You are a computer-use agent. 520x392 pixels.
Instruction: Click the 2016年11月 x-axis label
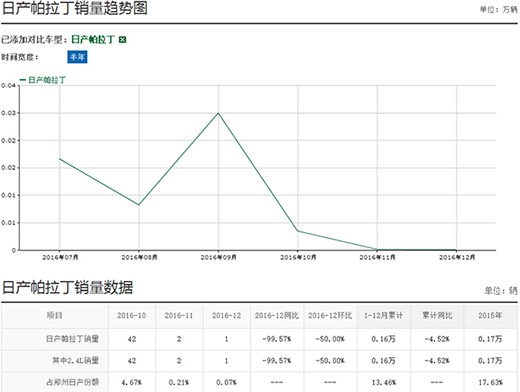pos(377,257)
